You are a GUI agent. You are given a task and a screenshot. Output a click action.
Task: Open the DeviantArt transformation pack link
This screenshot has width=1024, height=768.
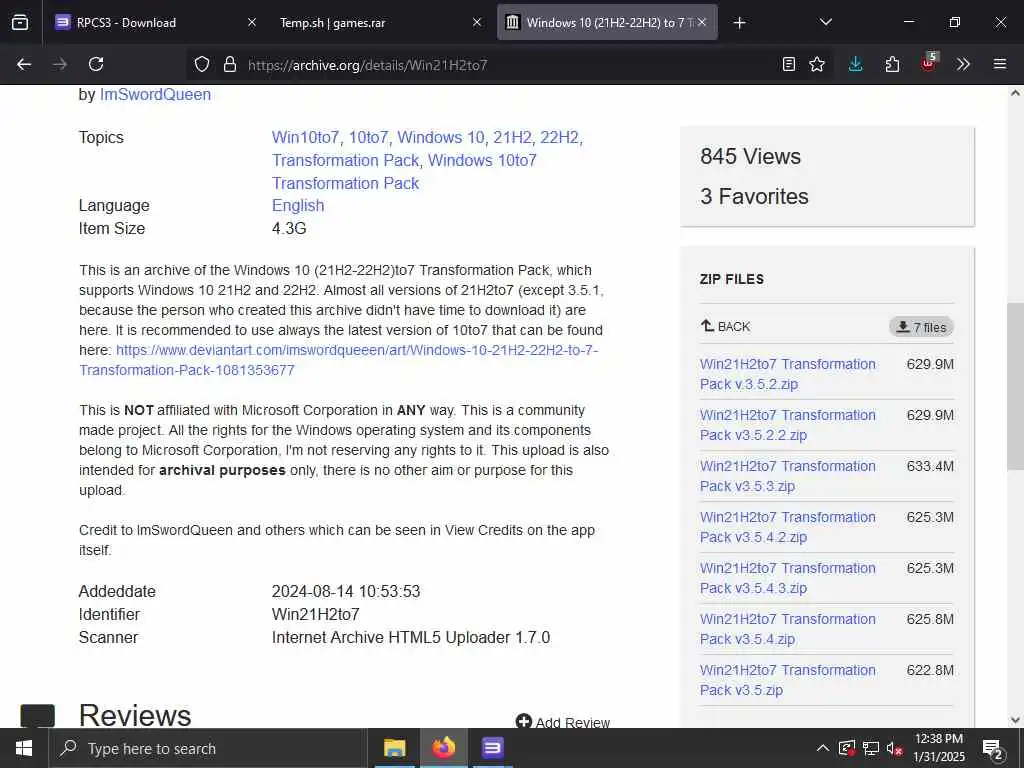[338, 360]
